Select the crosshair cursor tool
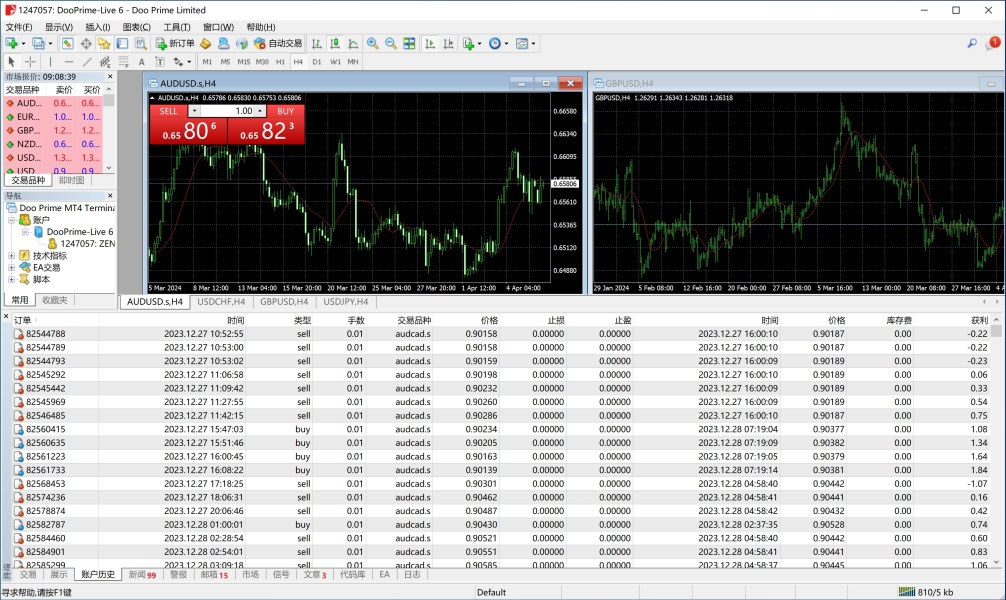The height and width of the screenshot is (600, 1006). coord(30,62)
